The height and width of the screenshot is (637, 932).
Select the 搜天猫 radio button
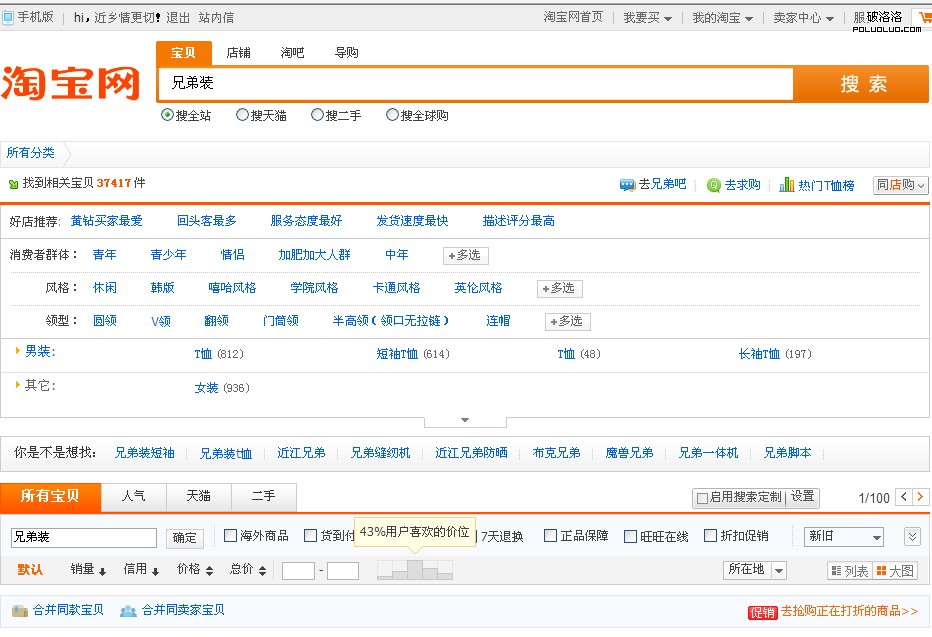point(242,115)
